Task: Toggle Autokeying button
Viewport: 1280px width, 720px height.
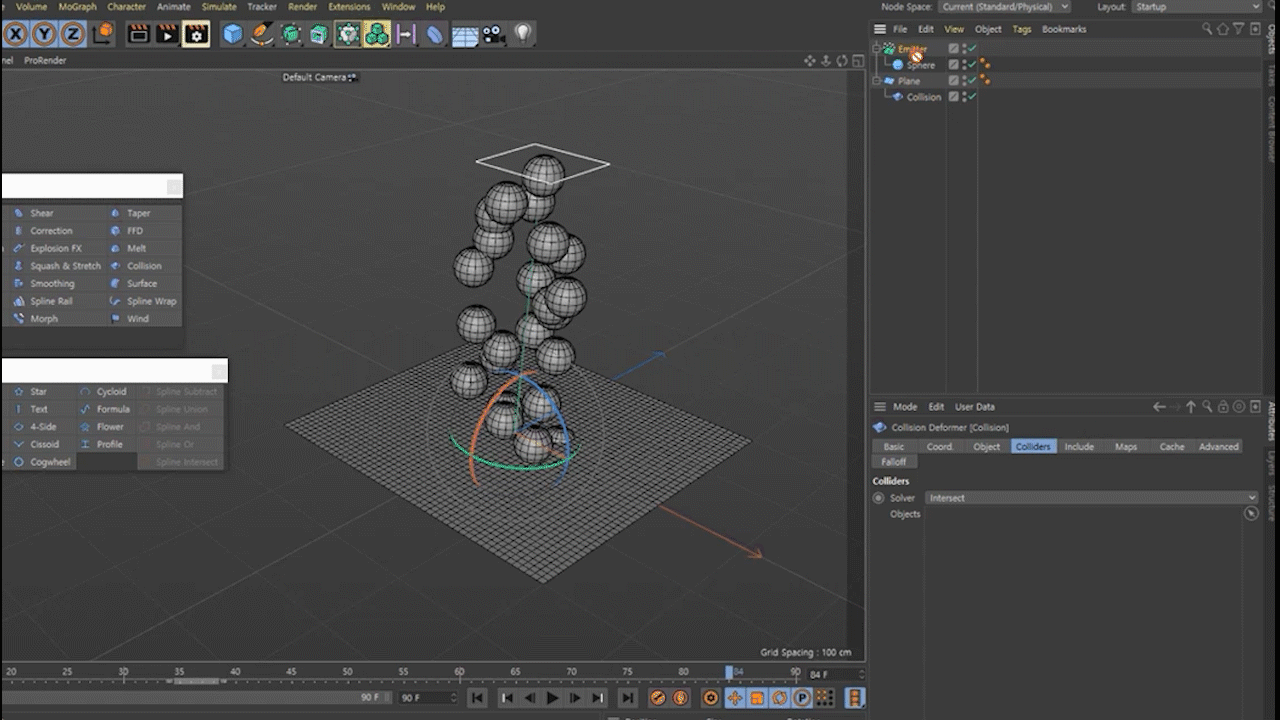Action: 681,698
